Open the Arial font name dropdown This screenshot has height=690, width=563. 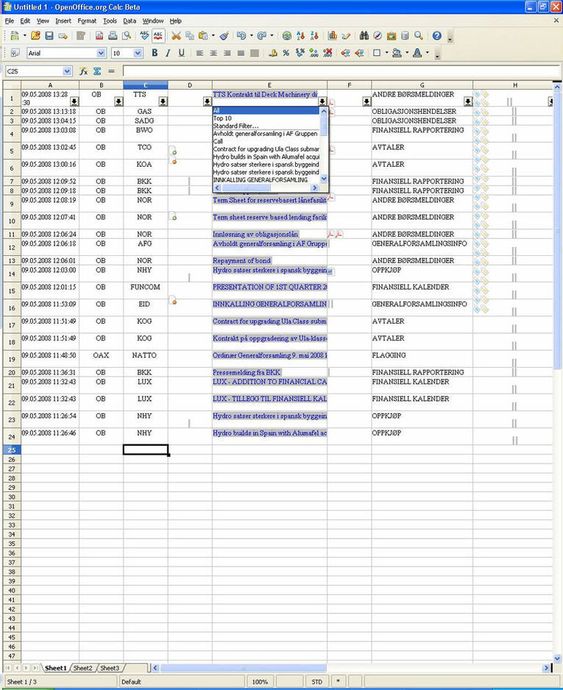click(x=101, y=53)
